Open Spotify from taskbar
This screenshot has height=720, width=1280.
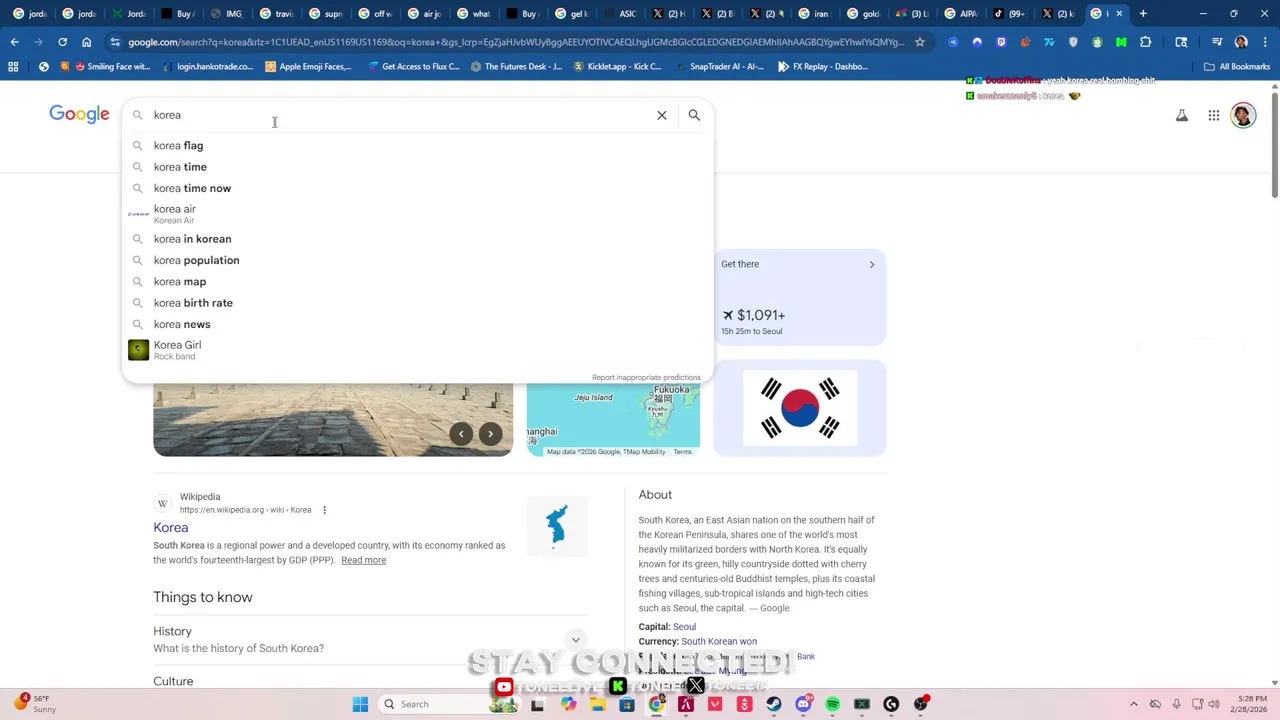pos(832,704)
